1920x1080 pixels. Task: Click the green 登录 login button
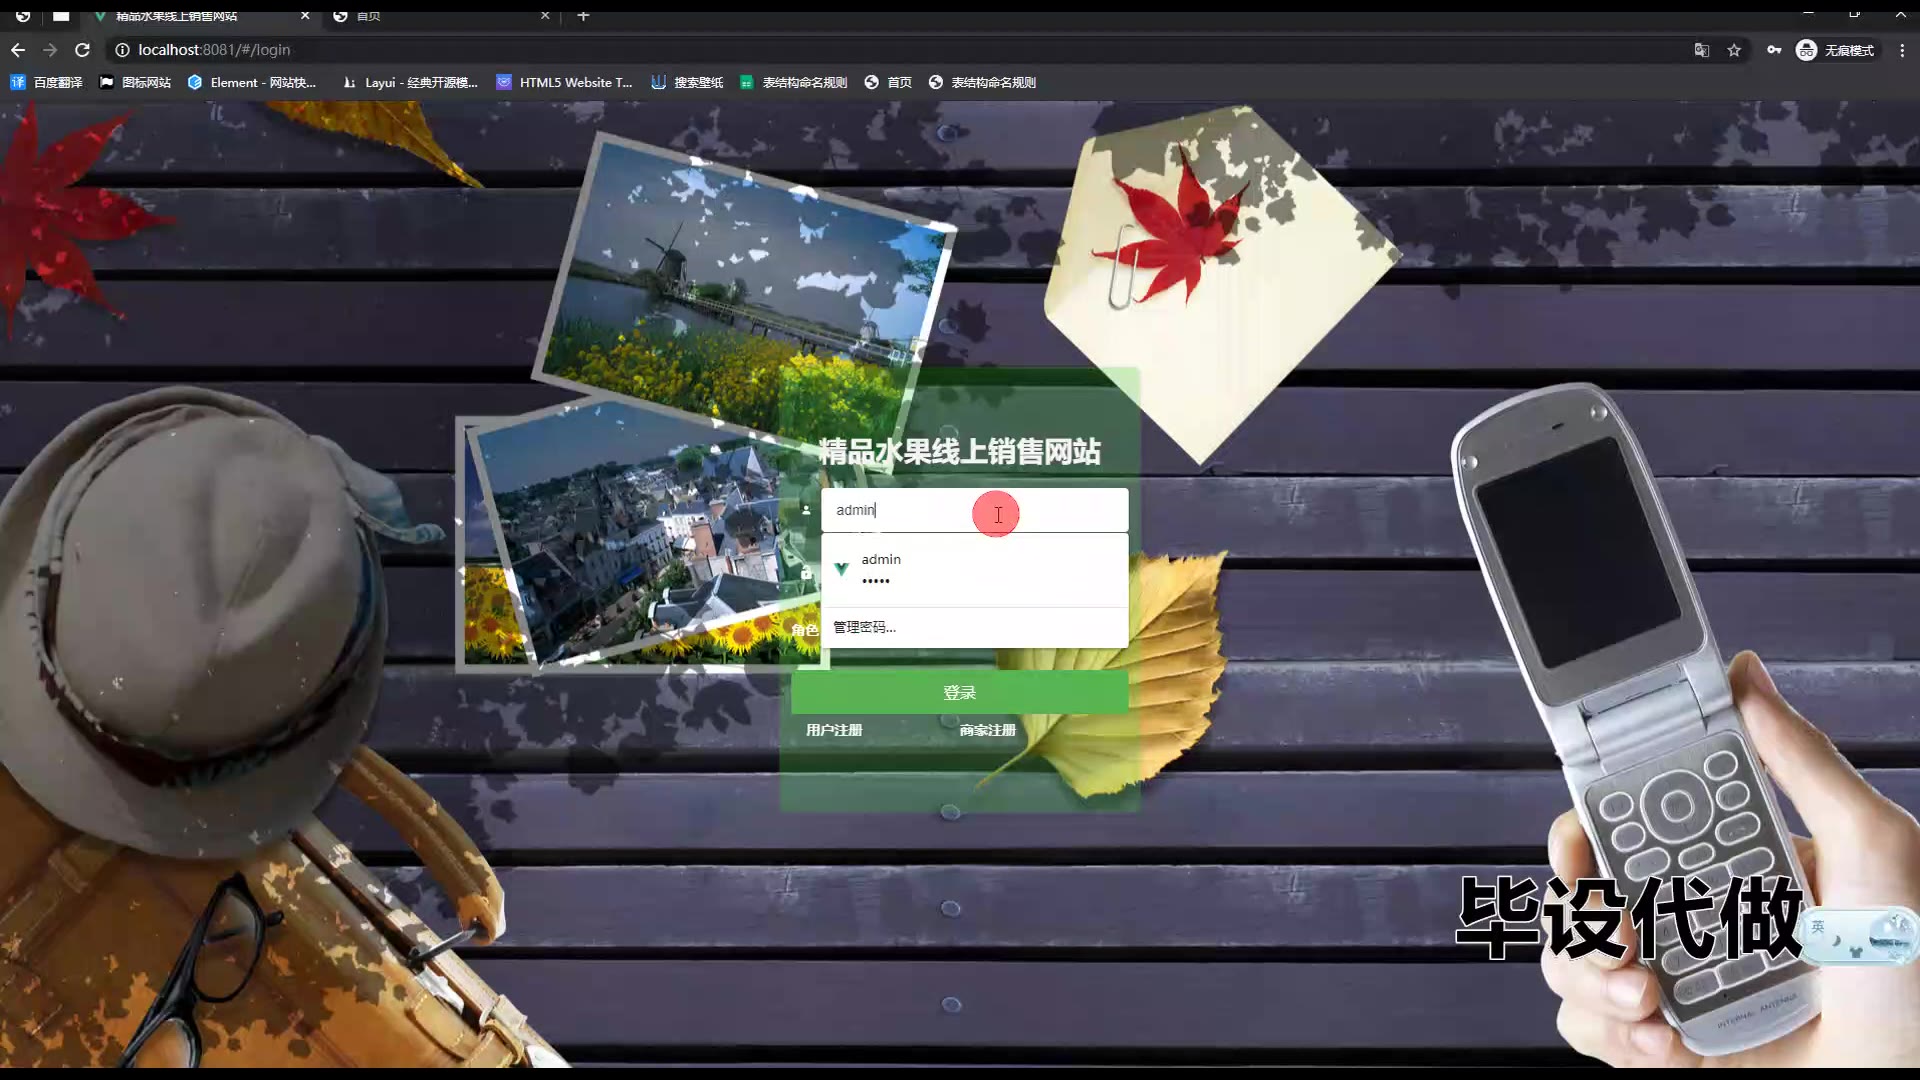pyautogui.click(x=959, y=692)
